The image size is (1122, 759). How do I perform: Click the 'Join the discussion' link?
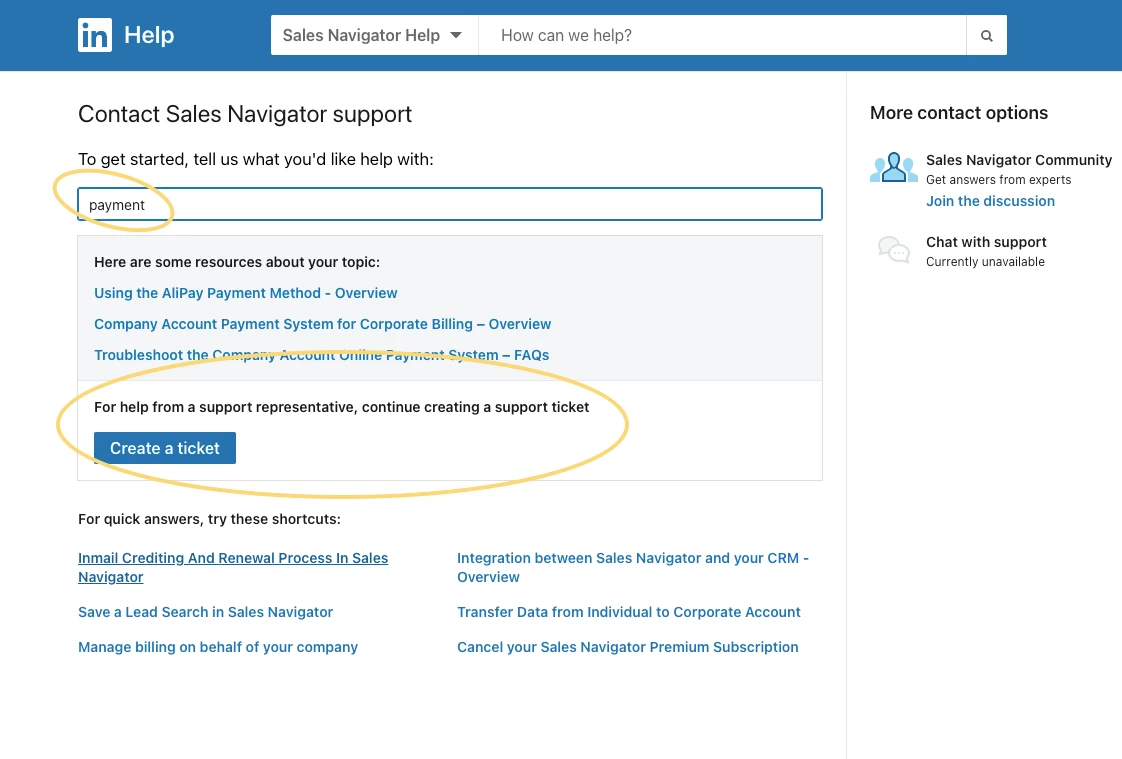coord(990,201)
